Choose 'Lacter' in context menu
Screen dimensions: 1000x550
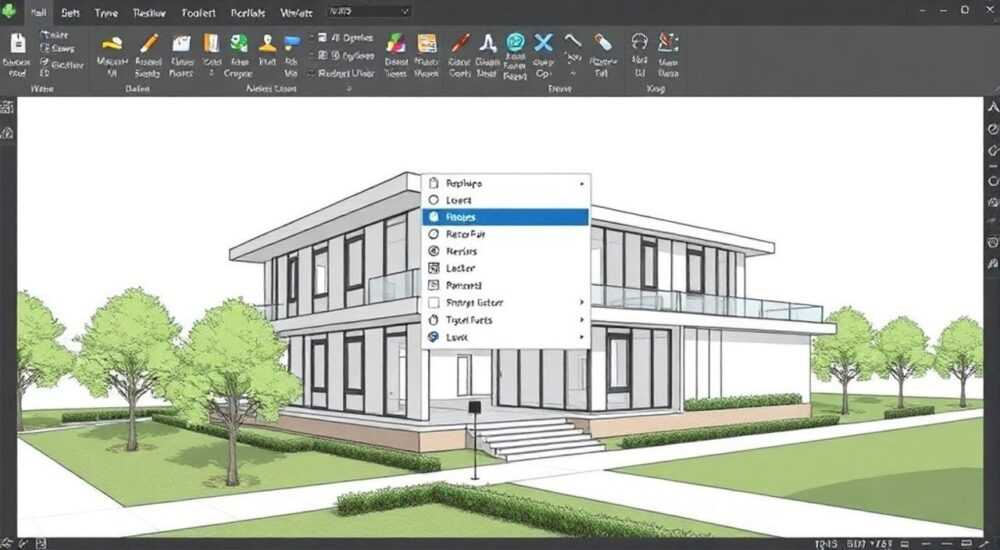pos(506,269)
